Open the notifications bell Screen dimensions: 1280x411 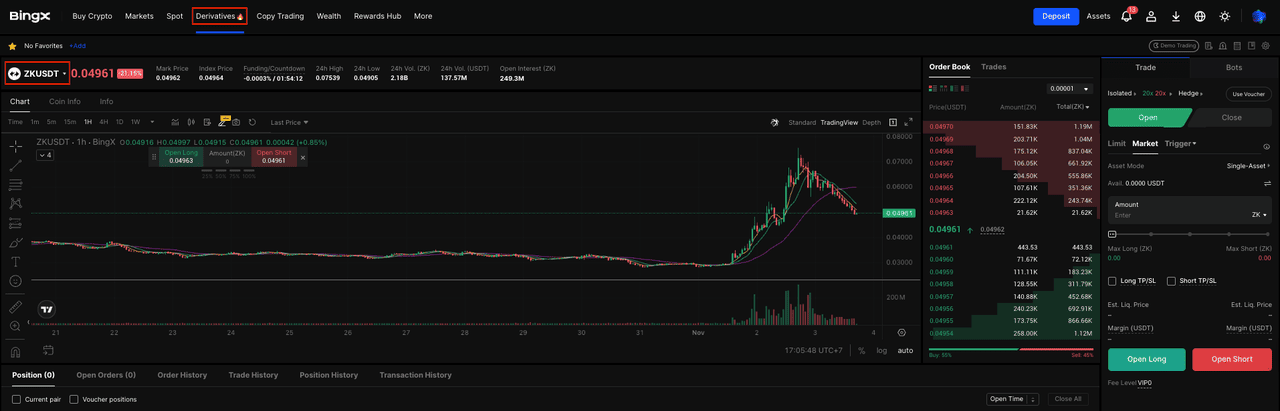click(x=1127, y=16)
